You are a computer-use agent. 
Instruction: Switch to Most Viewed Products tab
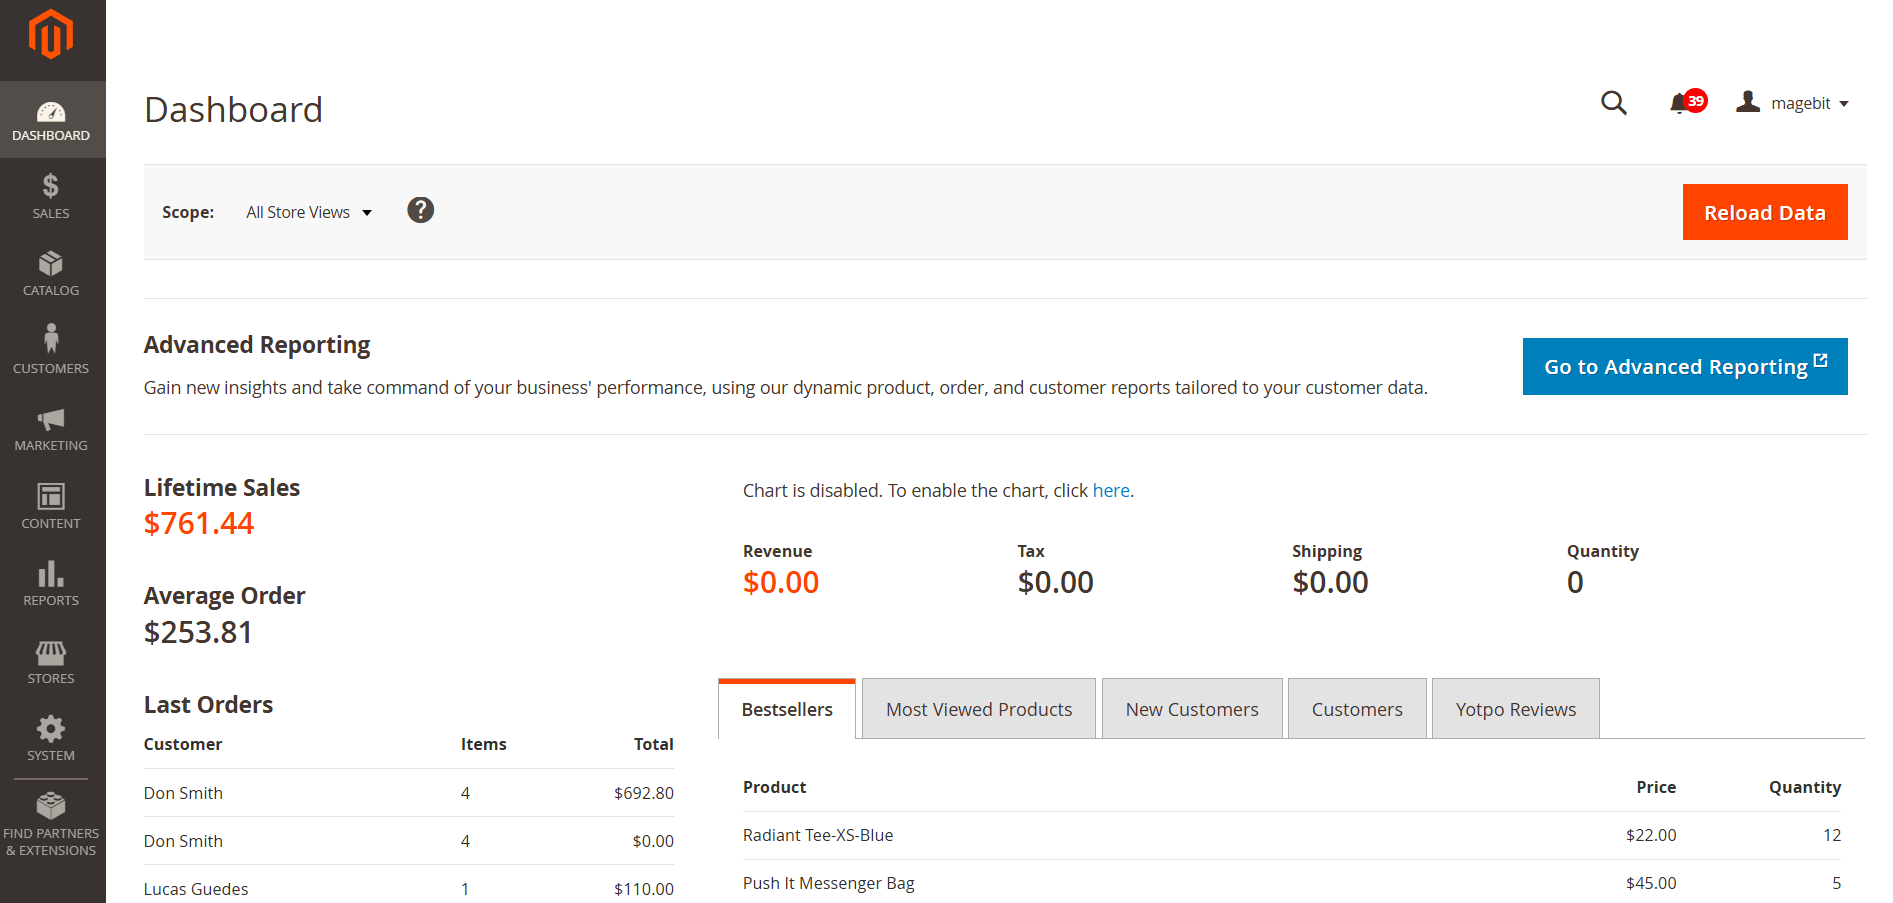click(x=978, y=709)
